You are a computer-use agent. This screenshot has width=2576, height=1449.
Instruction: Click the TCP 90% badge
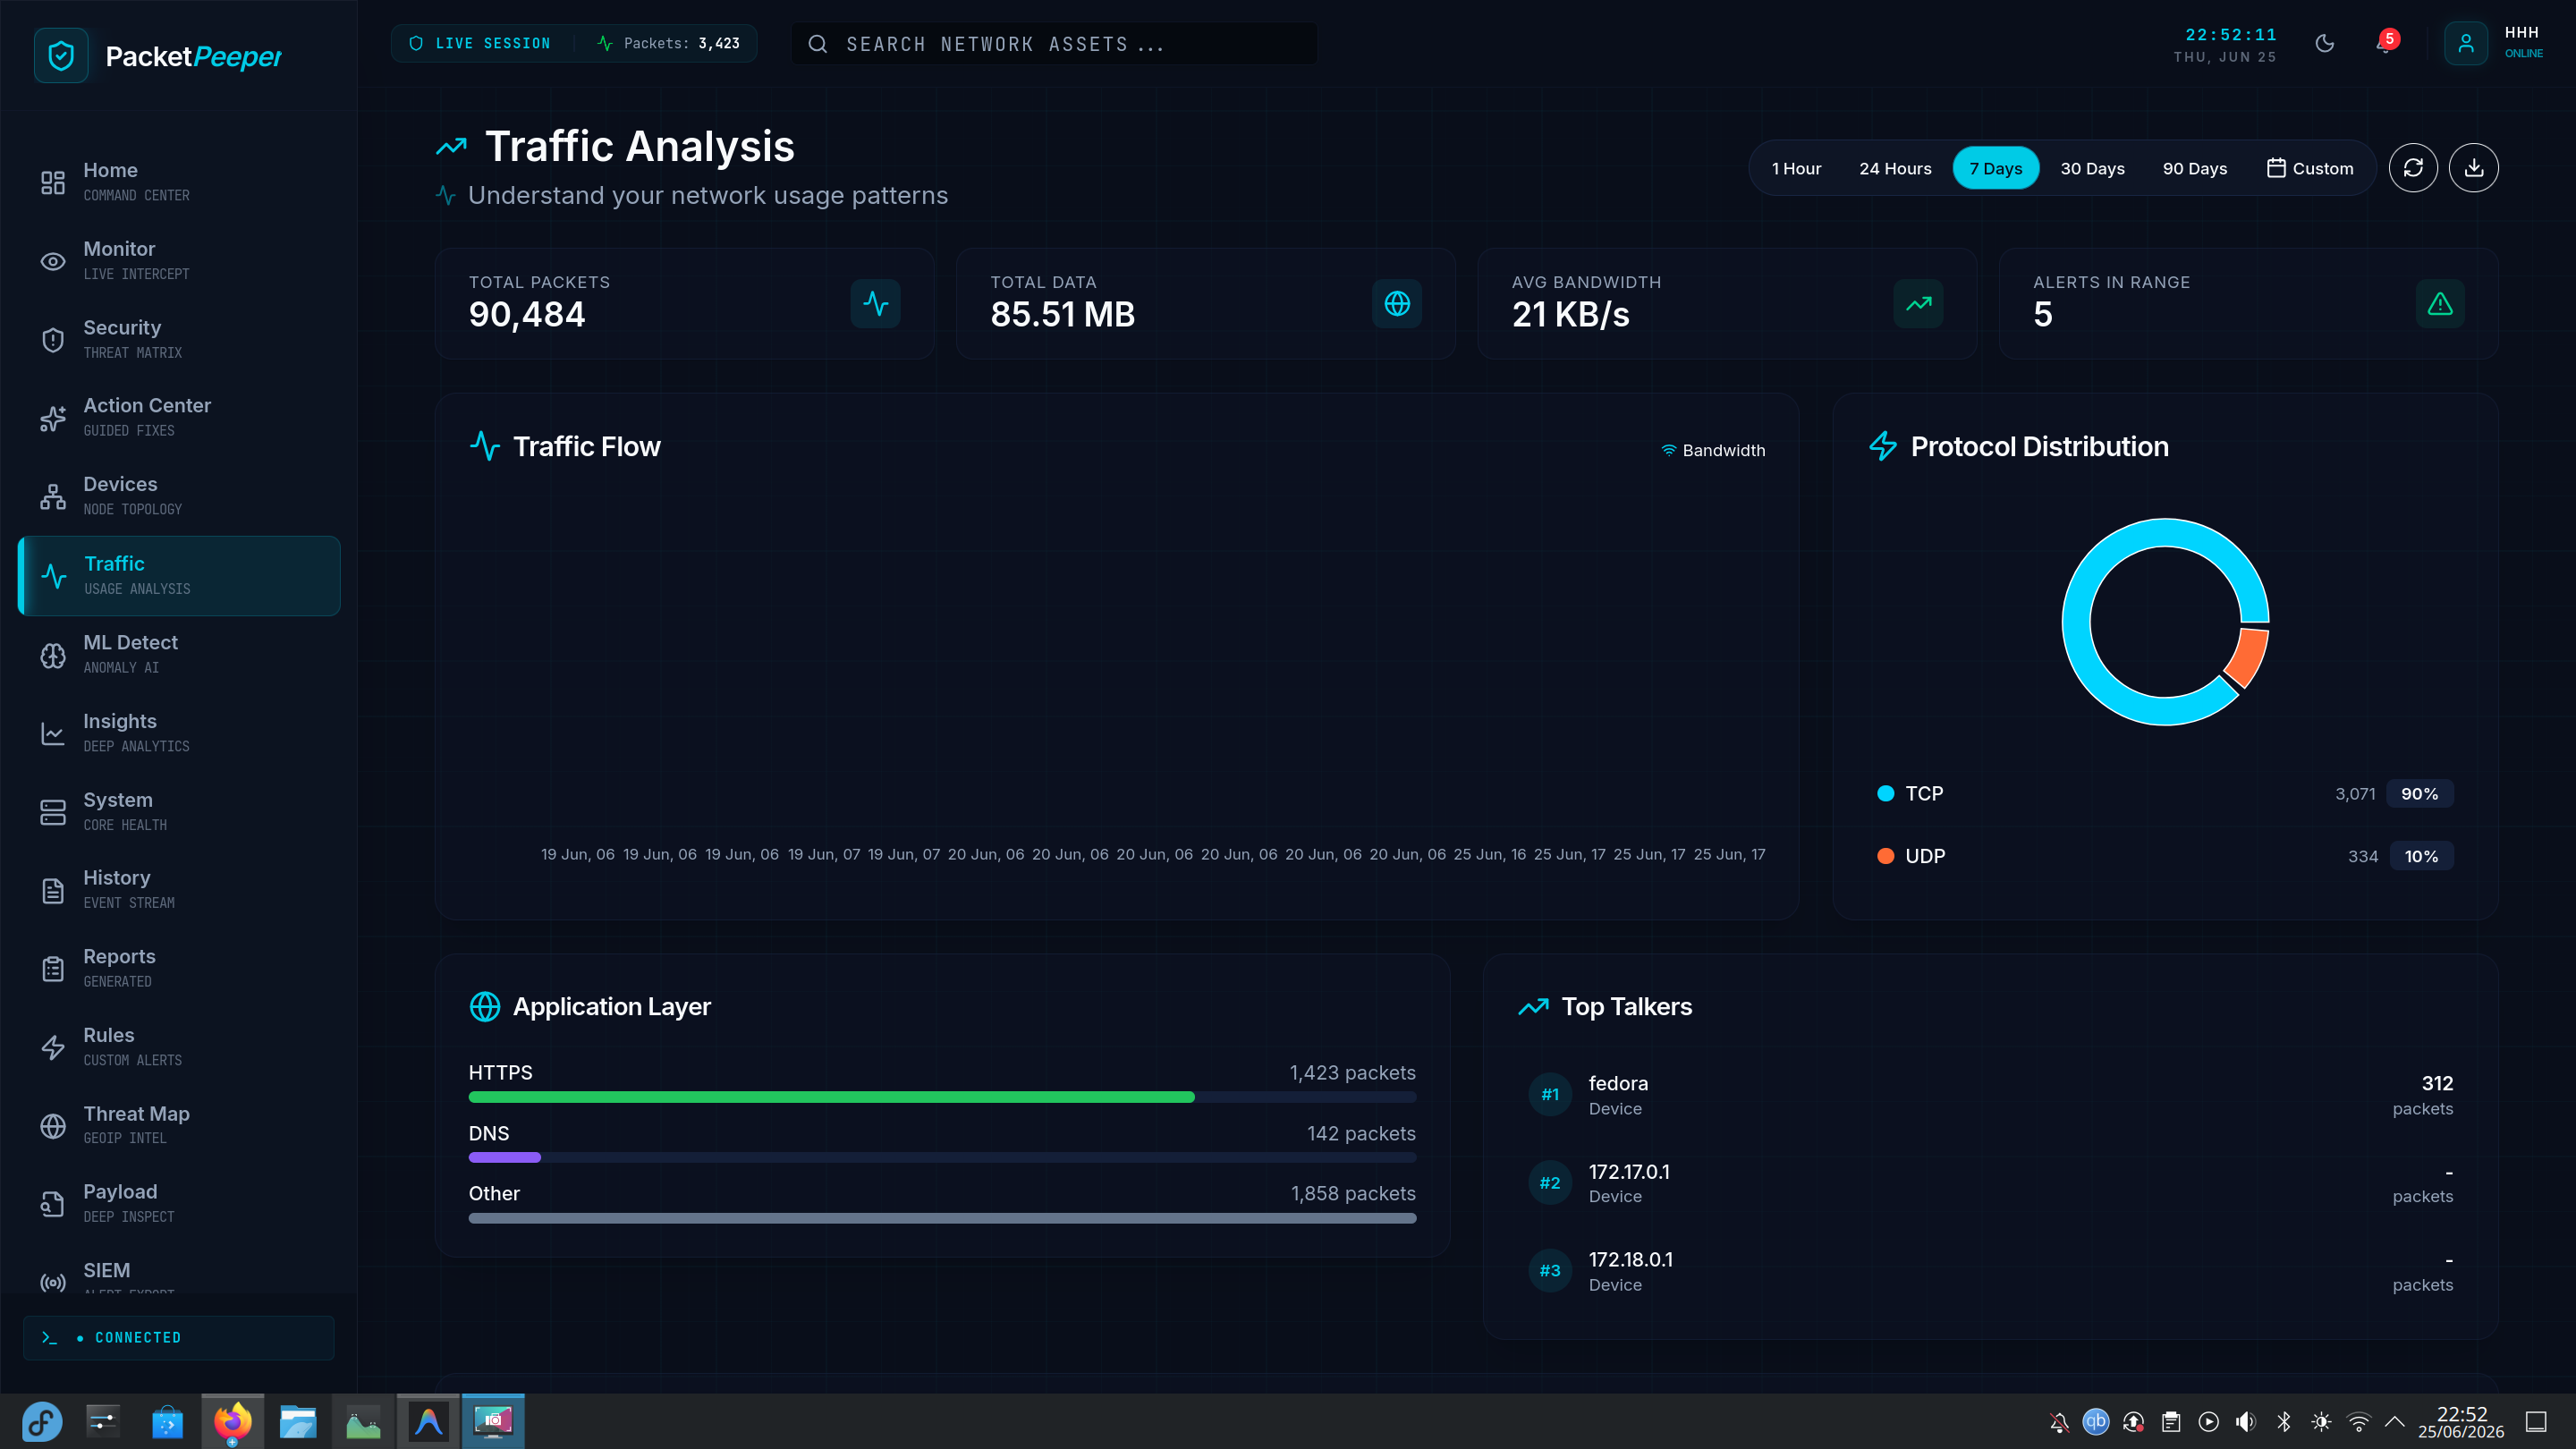click(x=2420, y=793)
